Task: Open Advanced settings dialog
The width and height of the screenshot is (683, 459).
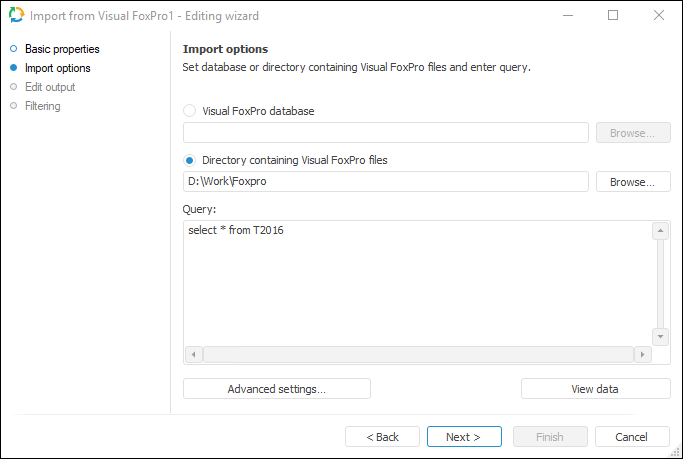Action: tap(277, 389)
